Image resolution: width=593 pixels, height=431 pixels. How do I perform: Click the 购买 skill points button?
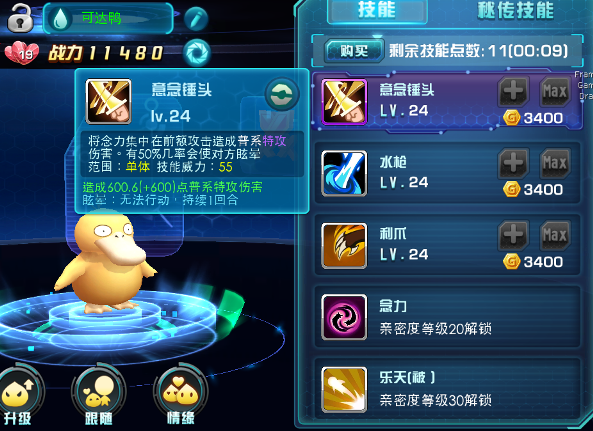pyautogui.click(x=354, y=50)
